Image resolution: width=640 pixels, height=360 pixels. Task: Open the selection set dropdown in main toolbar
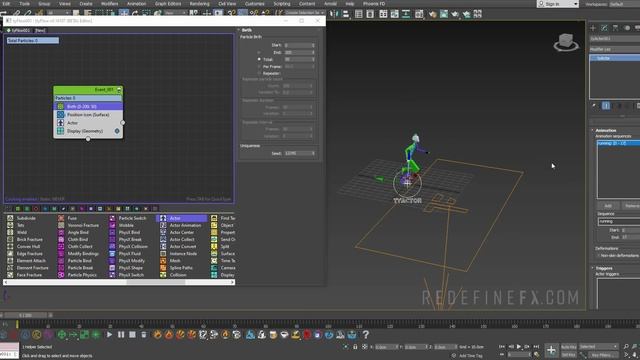click(x=304, y=13)
